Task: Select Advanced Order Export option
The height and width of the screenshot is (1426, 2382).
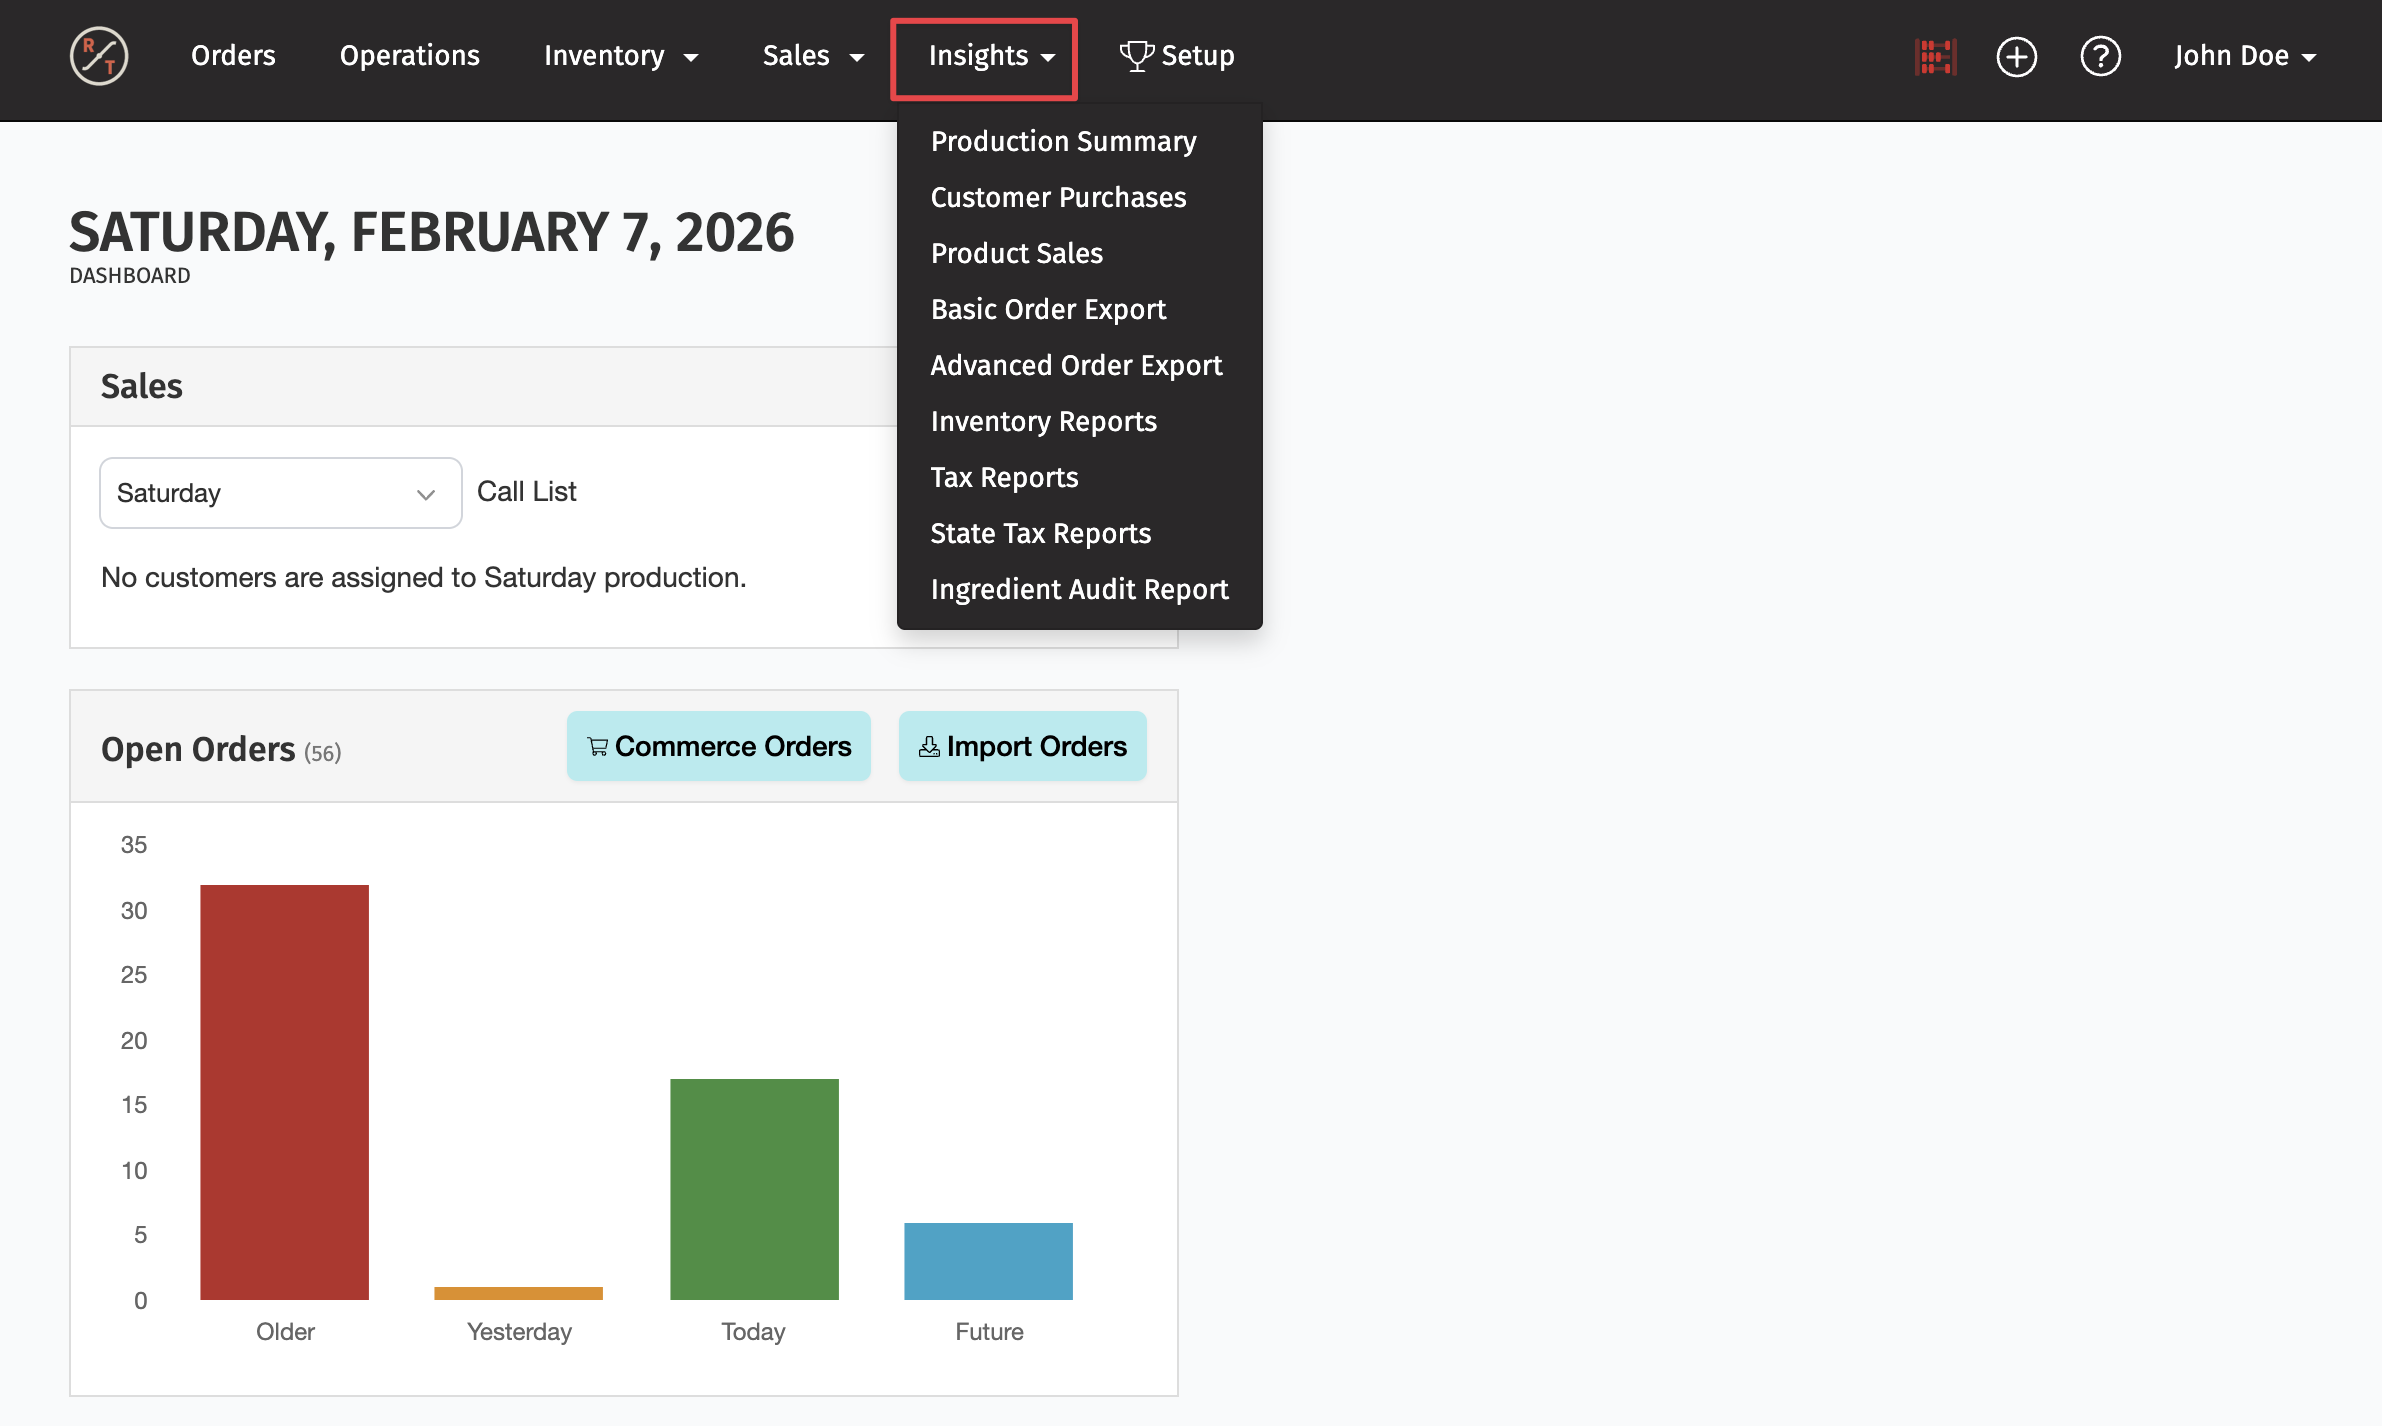Action: click(1076, 365)
